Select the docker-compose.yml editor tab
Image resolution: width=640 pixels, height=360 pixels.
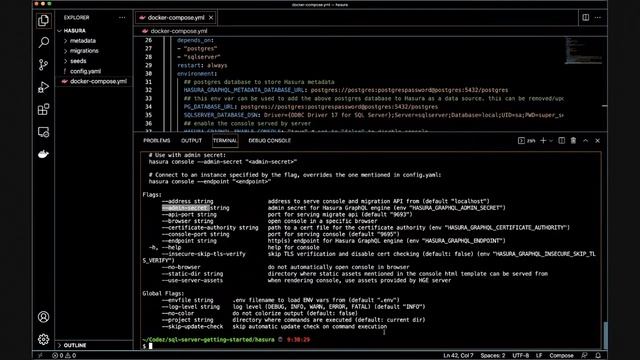176,18
